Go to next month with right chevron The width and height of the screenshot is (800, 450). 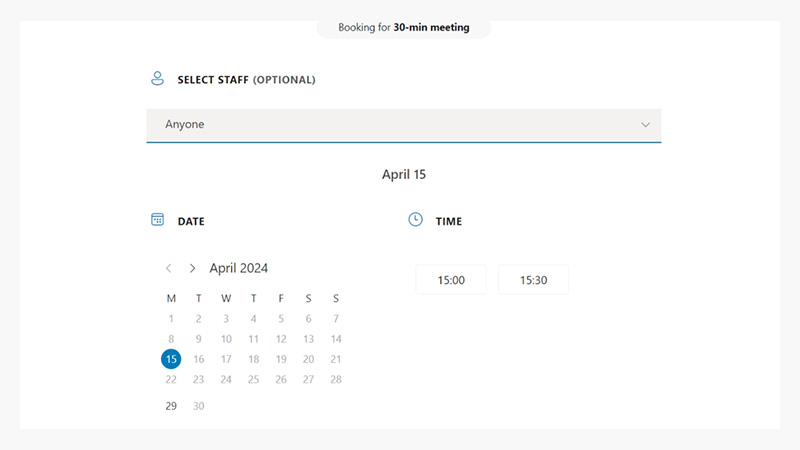click(x=192, y=268)
